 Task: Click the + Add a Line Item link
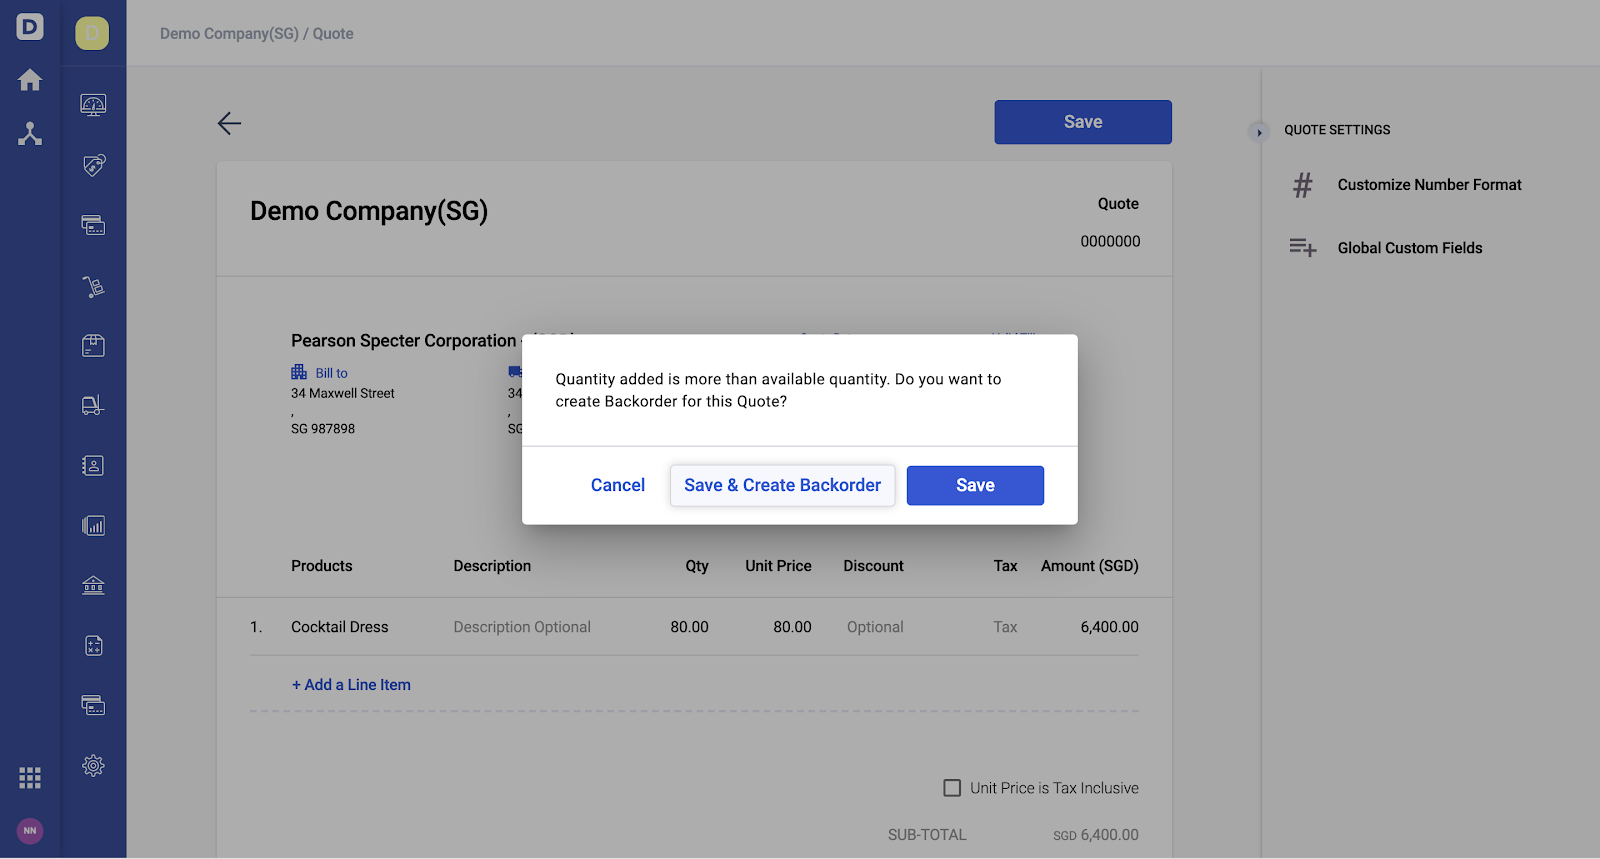tap(351, 685)
